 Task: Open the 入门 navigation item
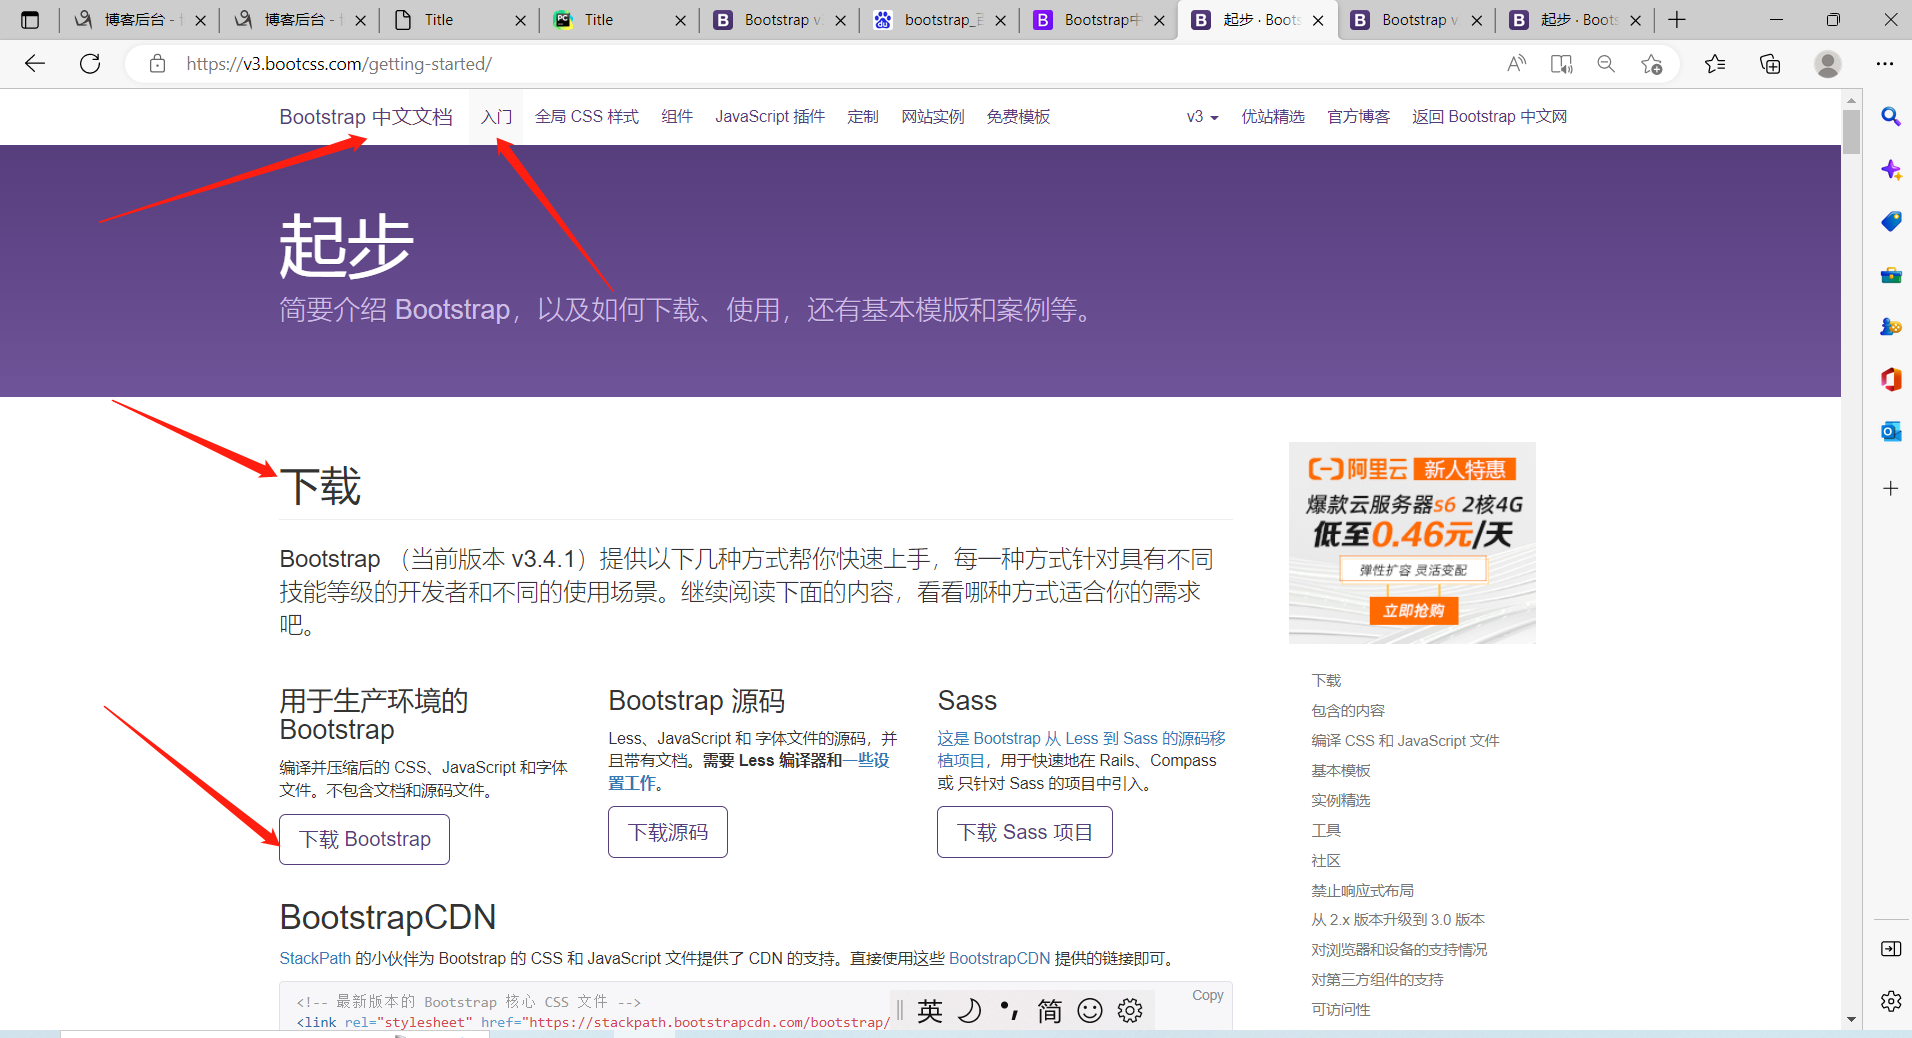(x=496, y=117)
